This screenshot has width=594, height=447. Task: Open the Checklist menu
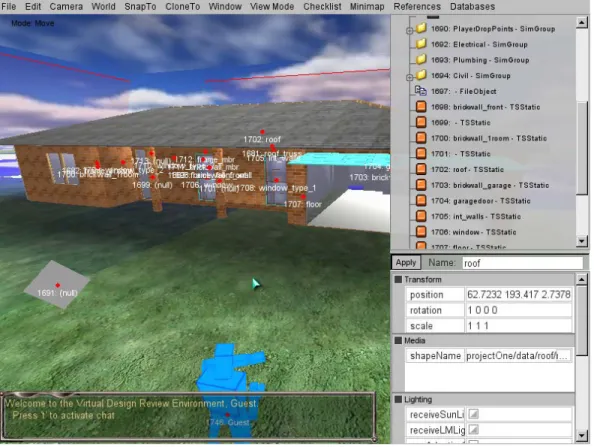click(322, 6)
